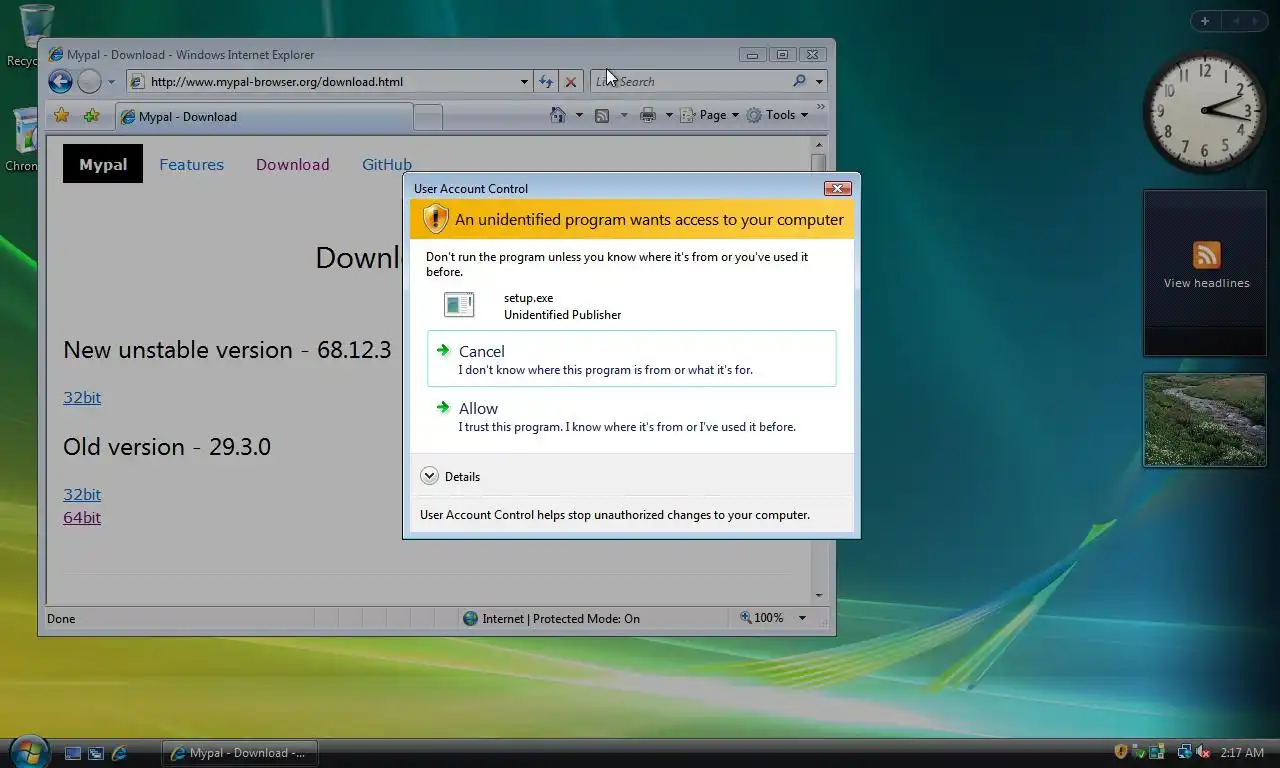Click the Add to Favorites icon
Viewport: 1280px width, 768px height.
point(91,116)
